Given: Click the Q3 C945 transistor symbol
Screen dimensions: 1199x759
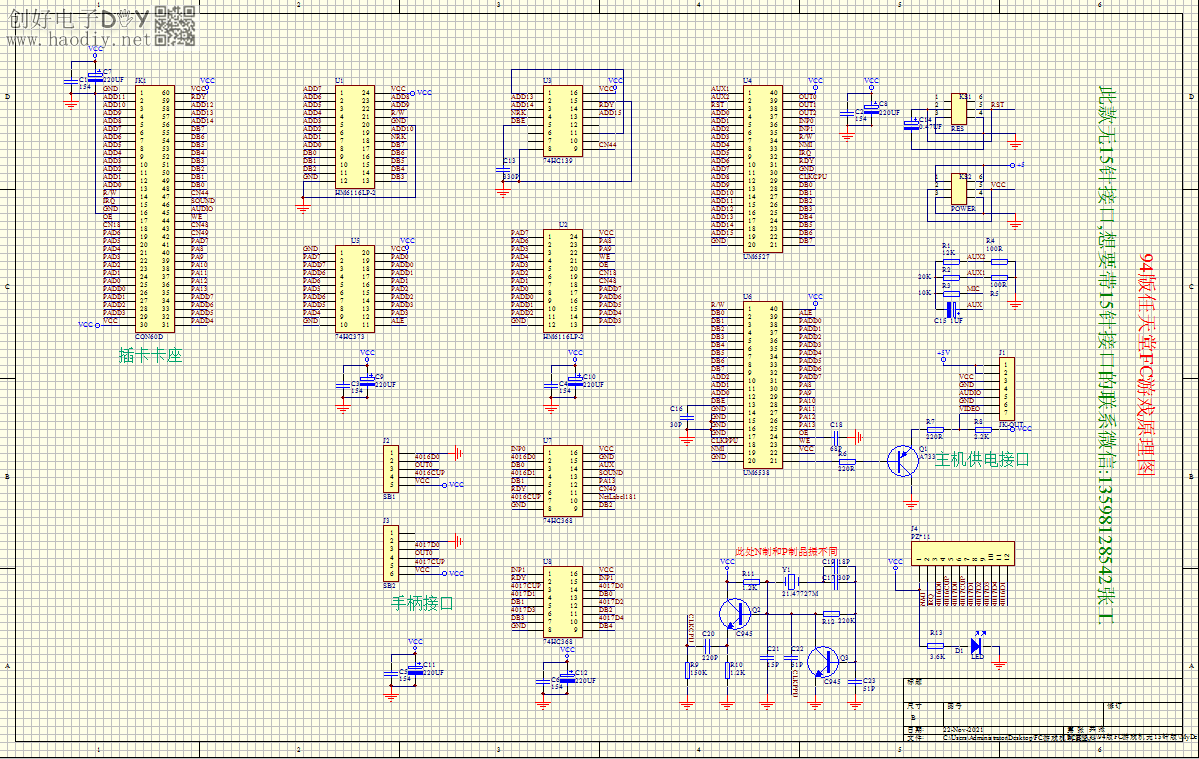Looking at the screenshot, I should pyautogui.click(x=824, y=663).
